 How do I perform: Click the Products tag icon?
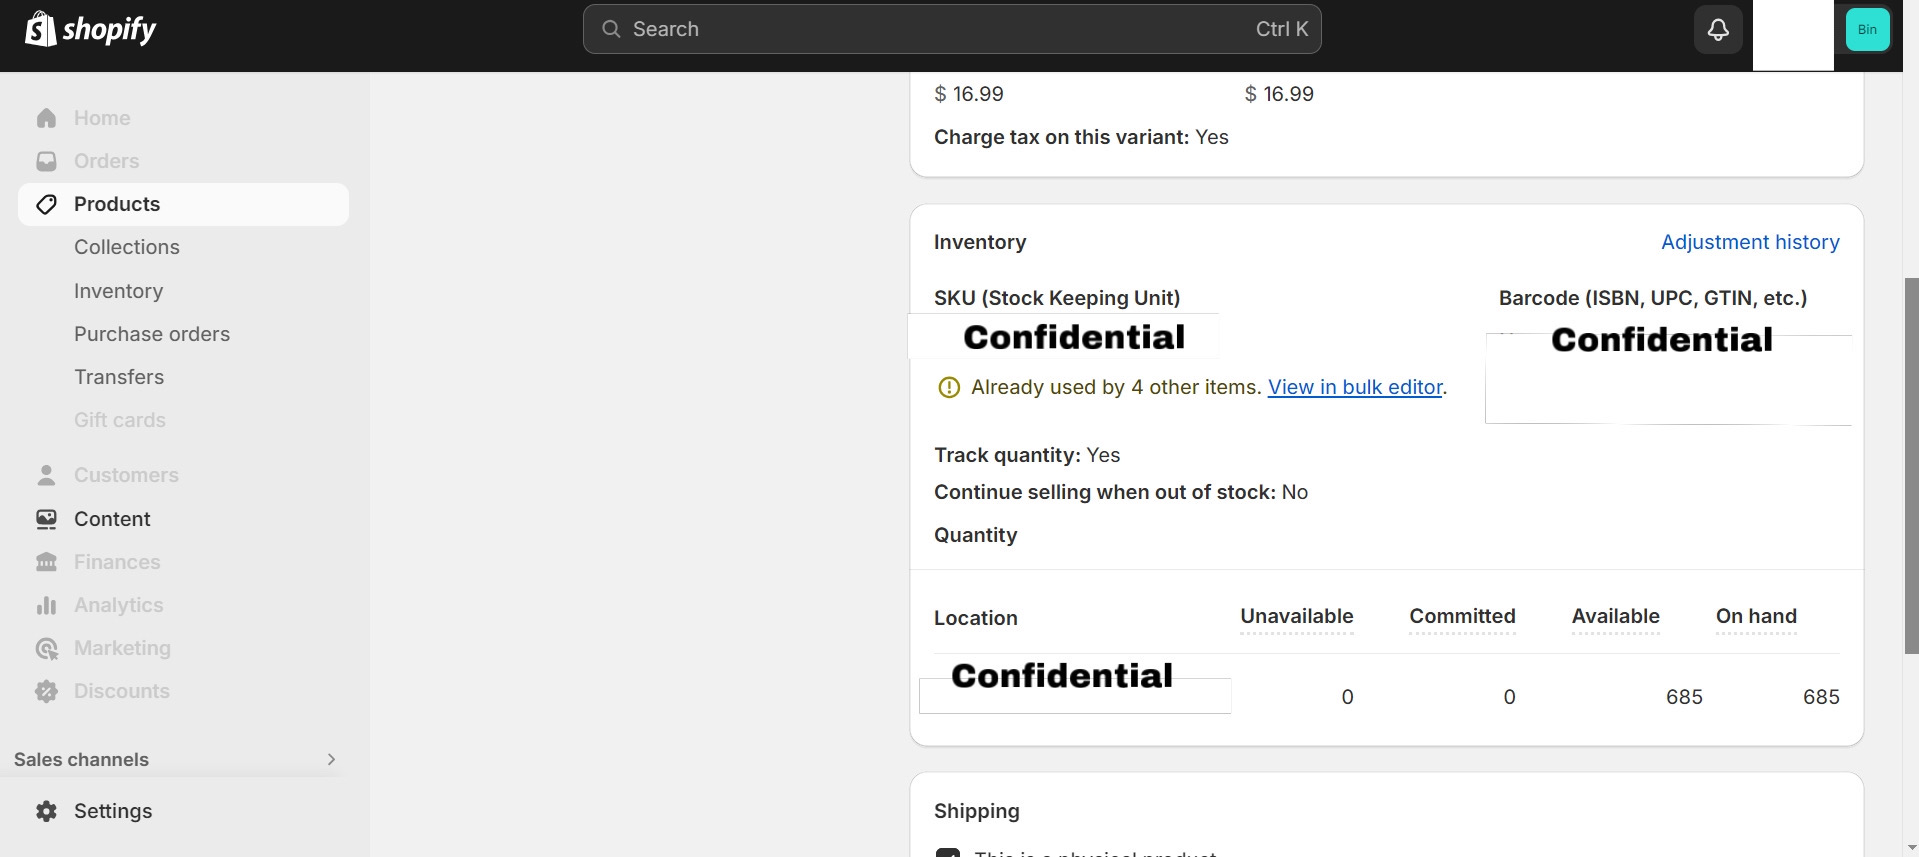[x=46, y=204]
